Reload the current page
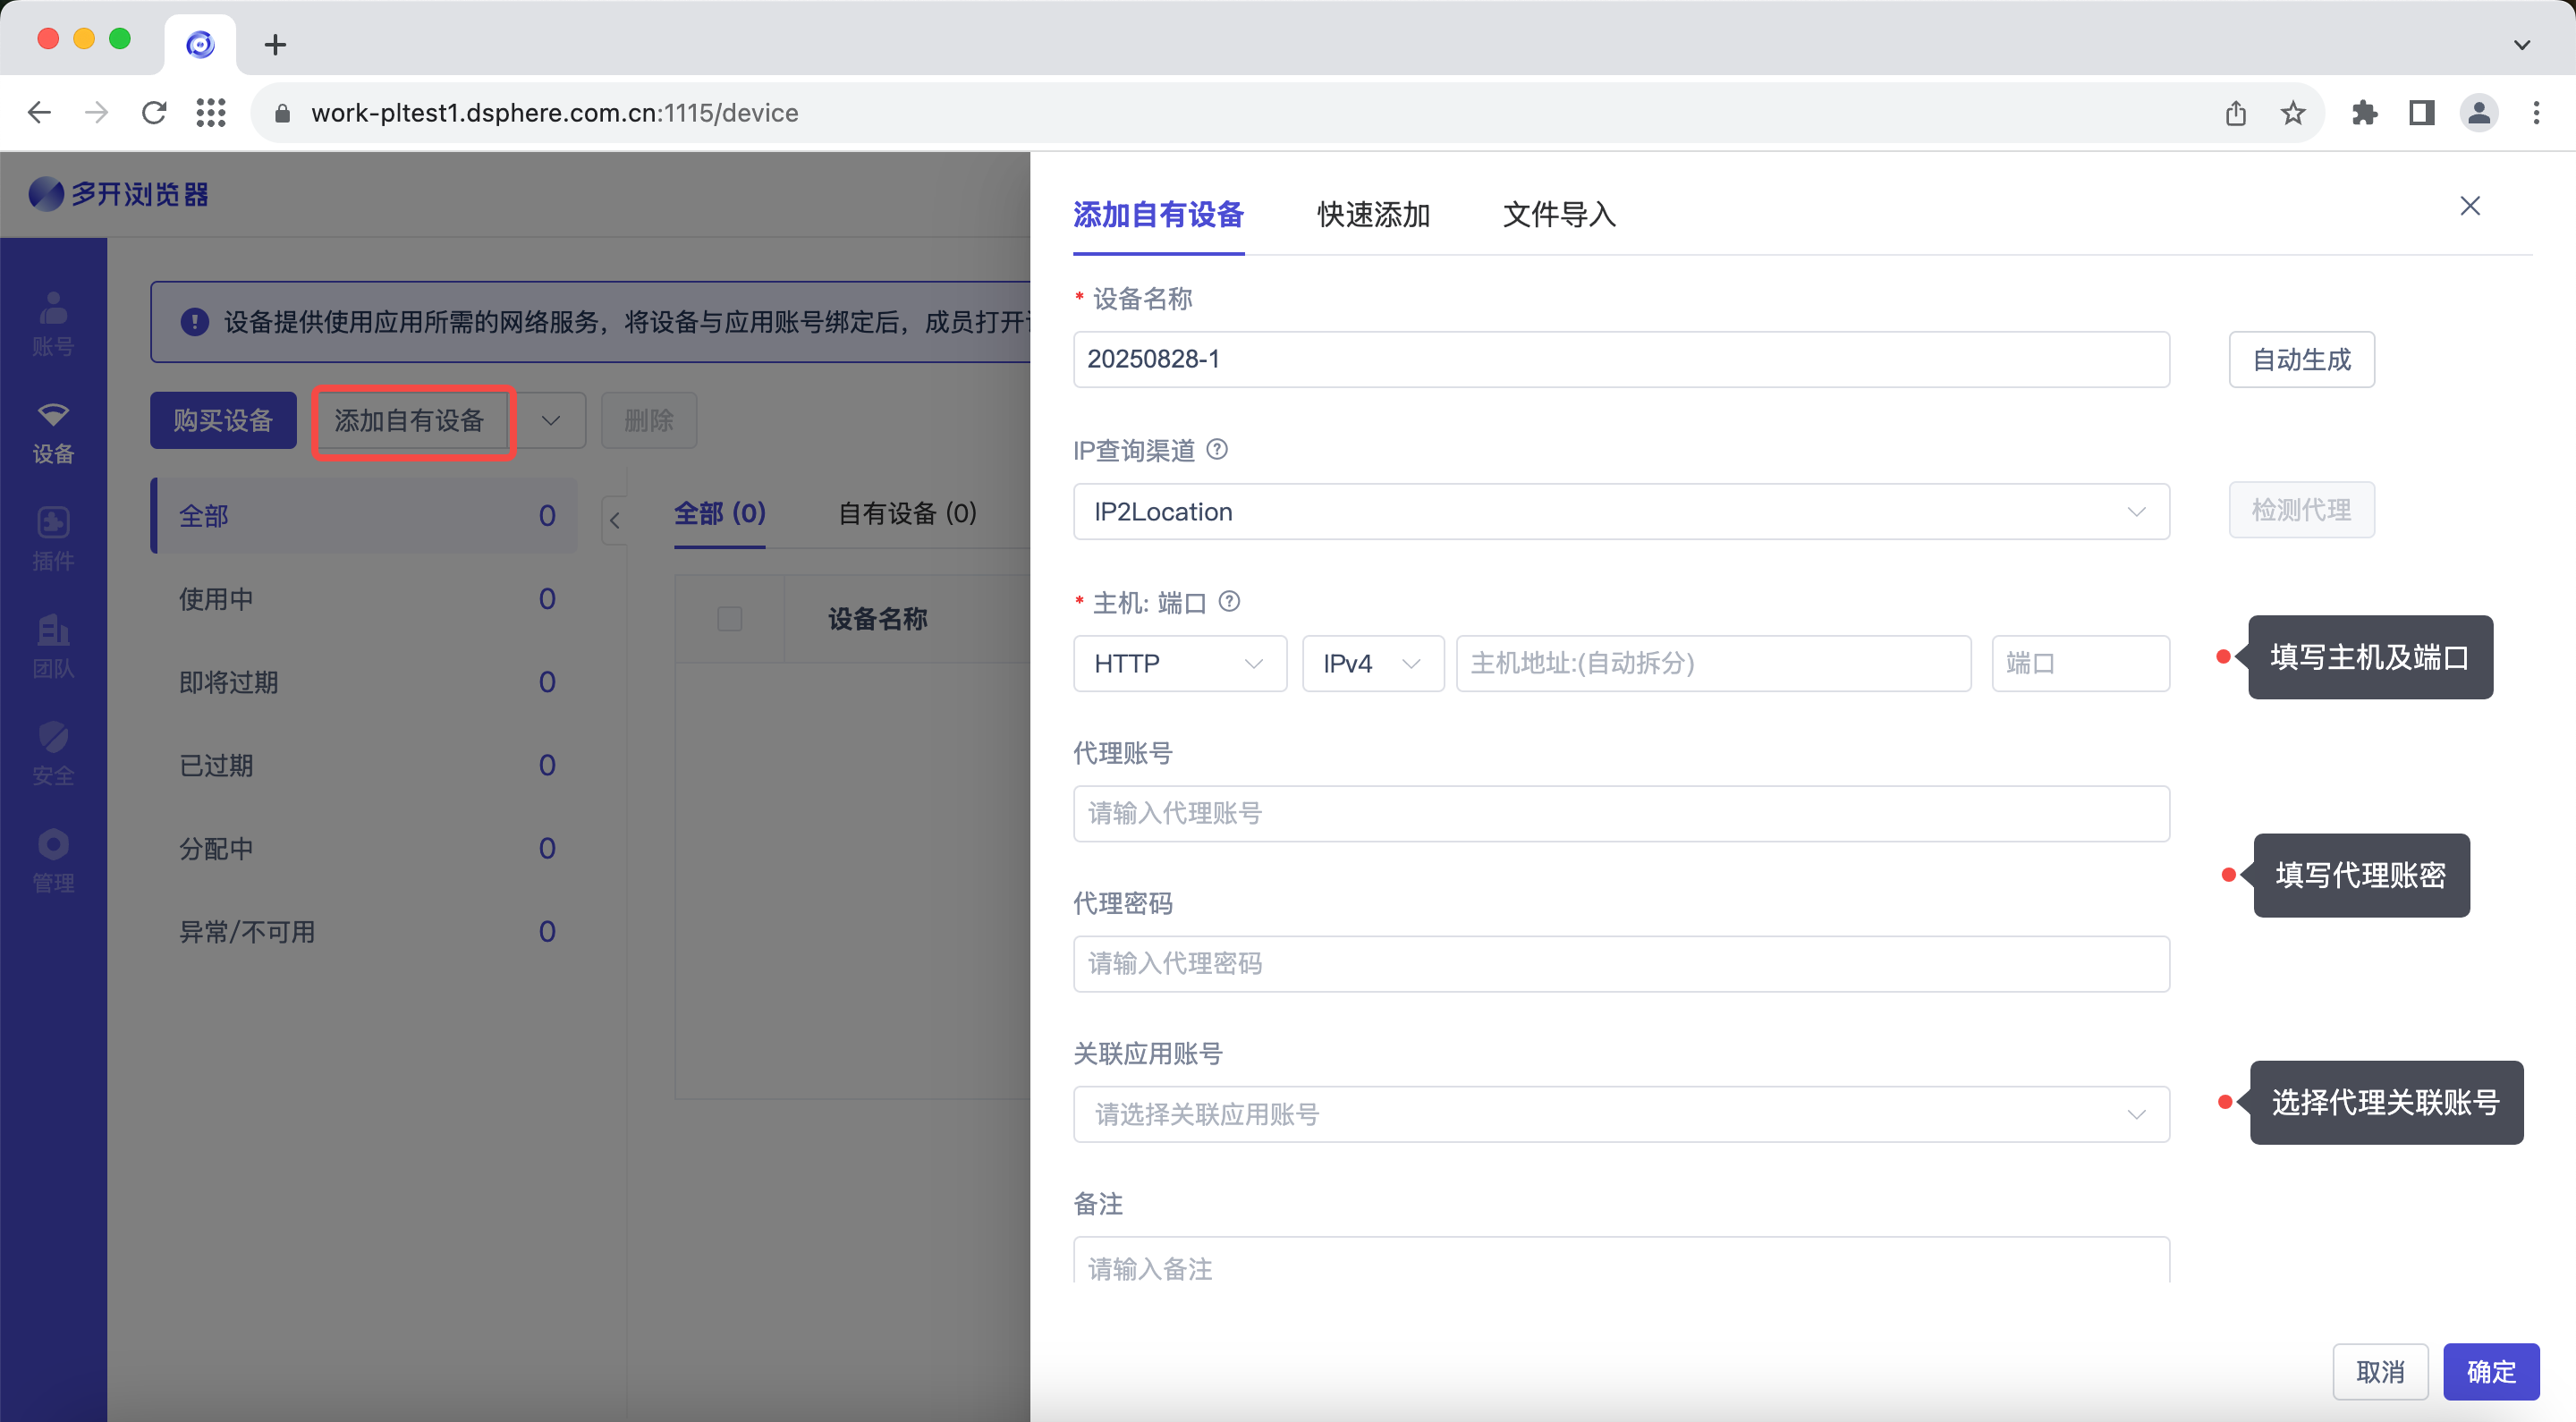This screenshot has width=2576, height=1422. [154, 112]
